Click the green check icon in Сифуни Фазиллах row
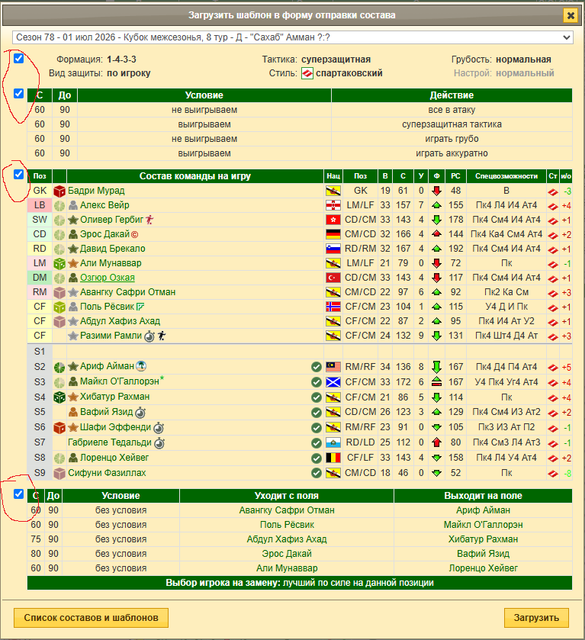585x640 pixels. tap(316, 473)
